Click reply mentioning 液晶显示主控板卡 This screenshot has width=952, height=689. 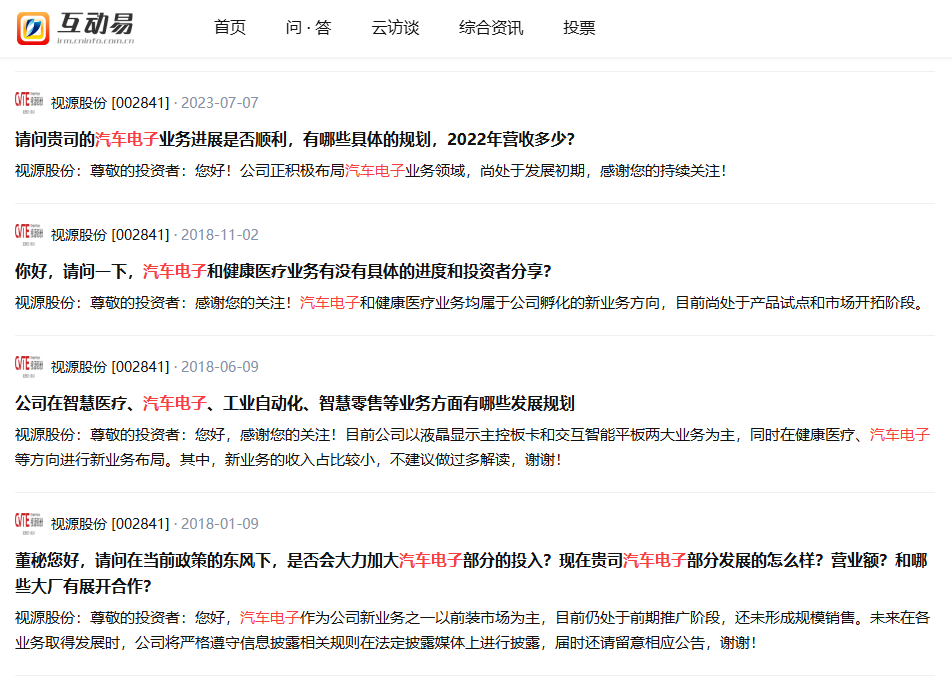[472, 447]
